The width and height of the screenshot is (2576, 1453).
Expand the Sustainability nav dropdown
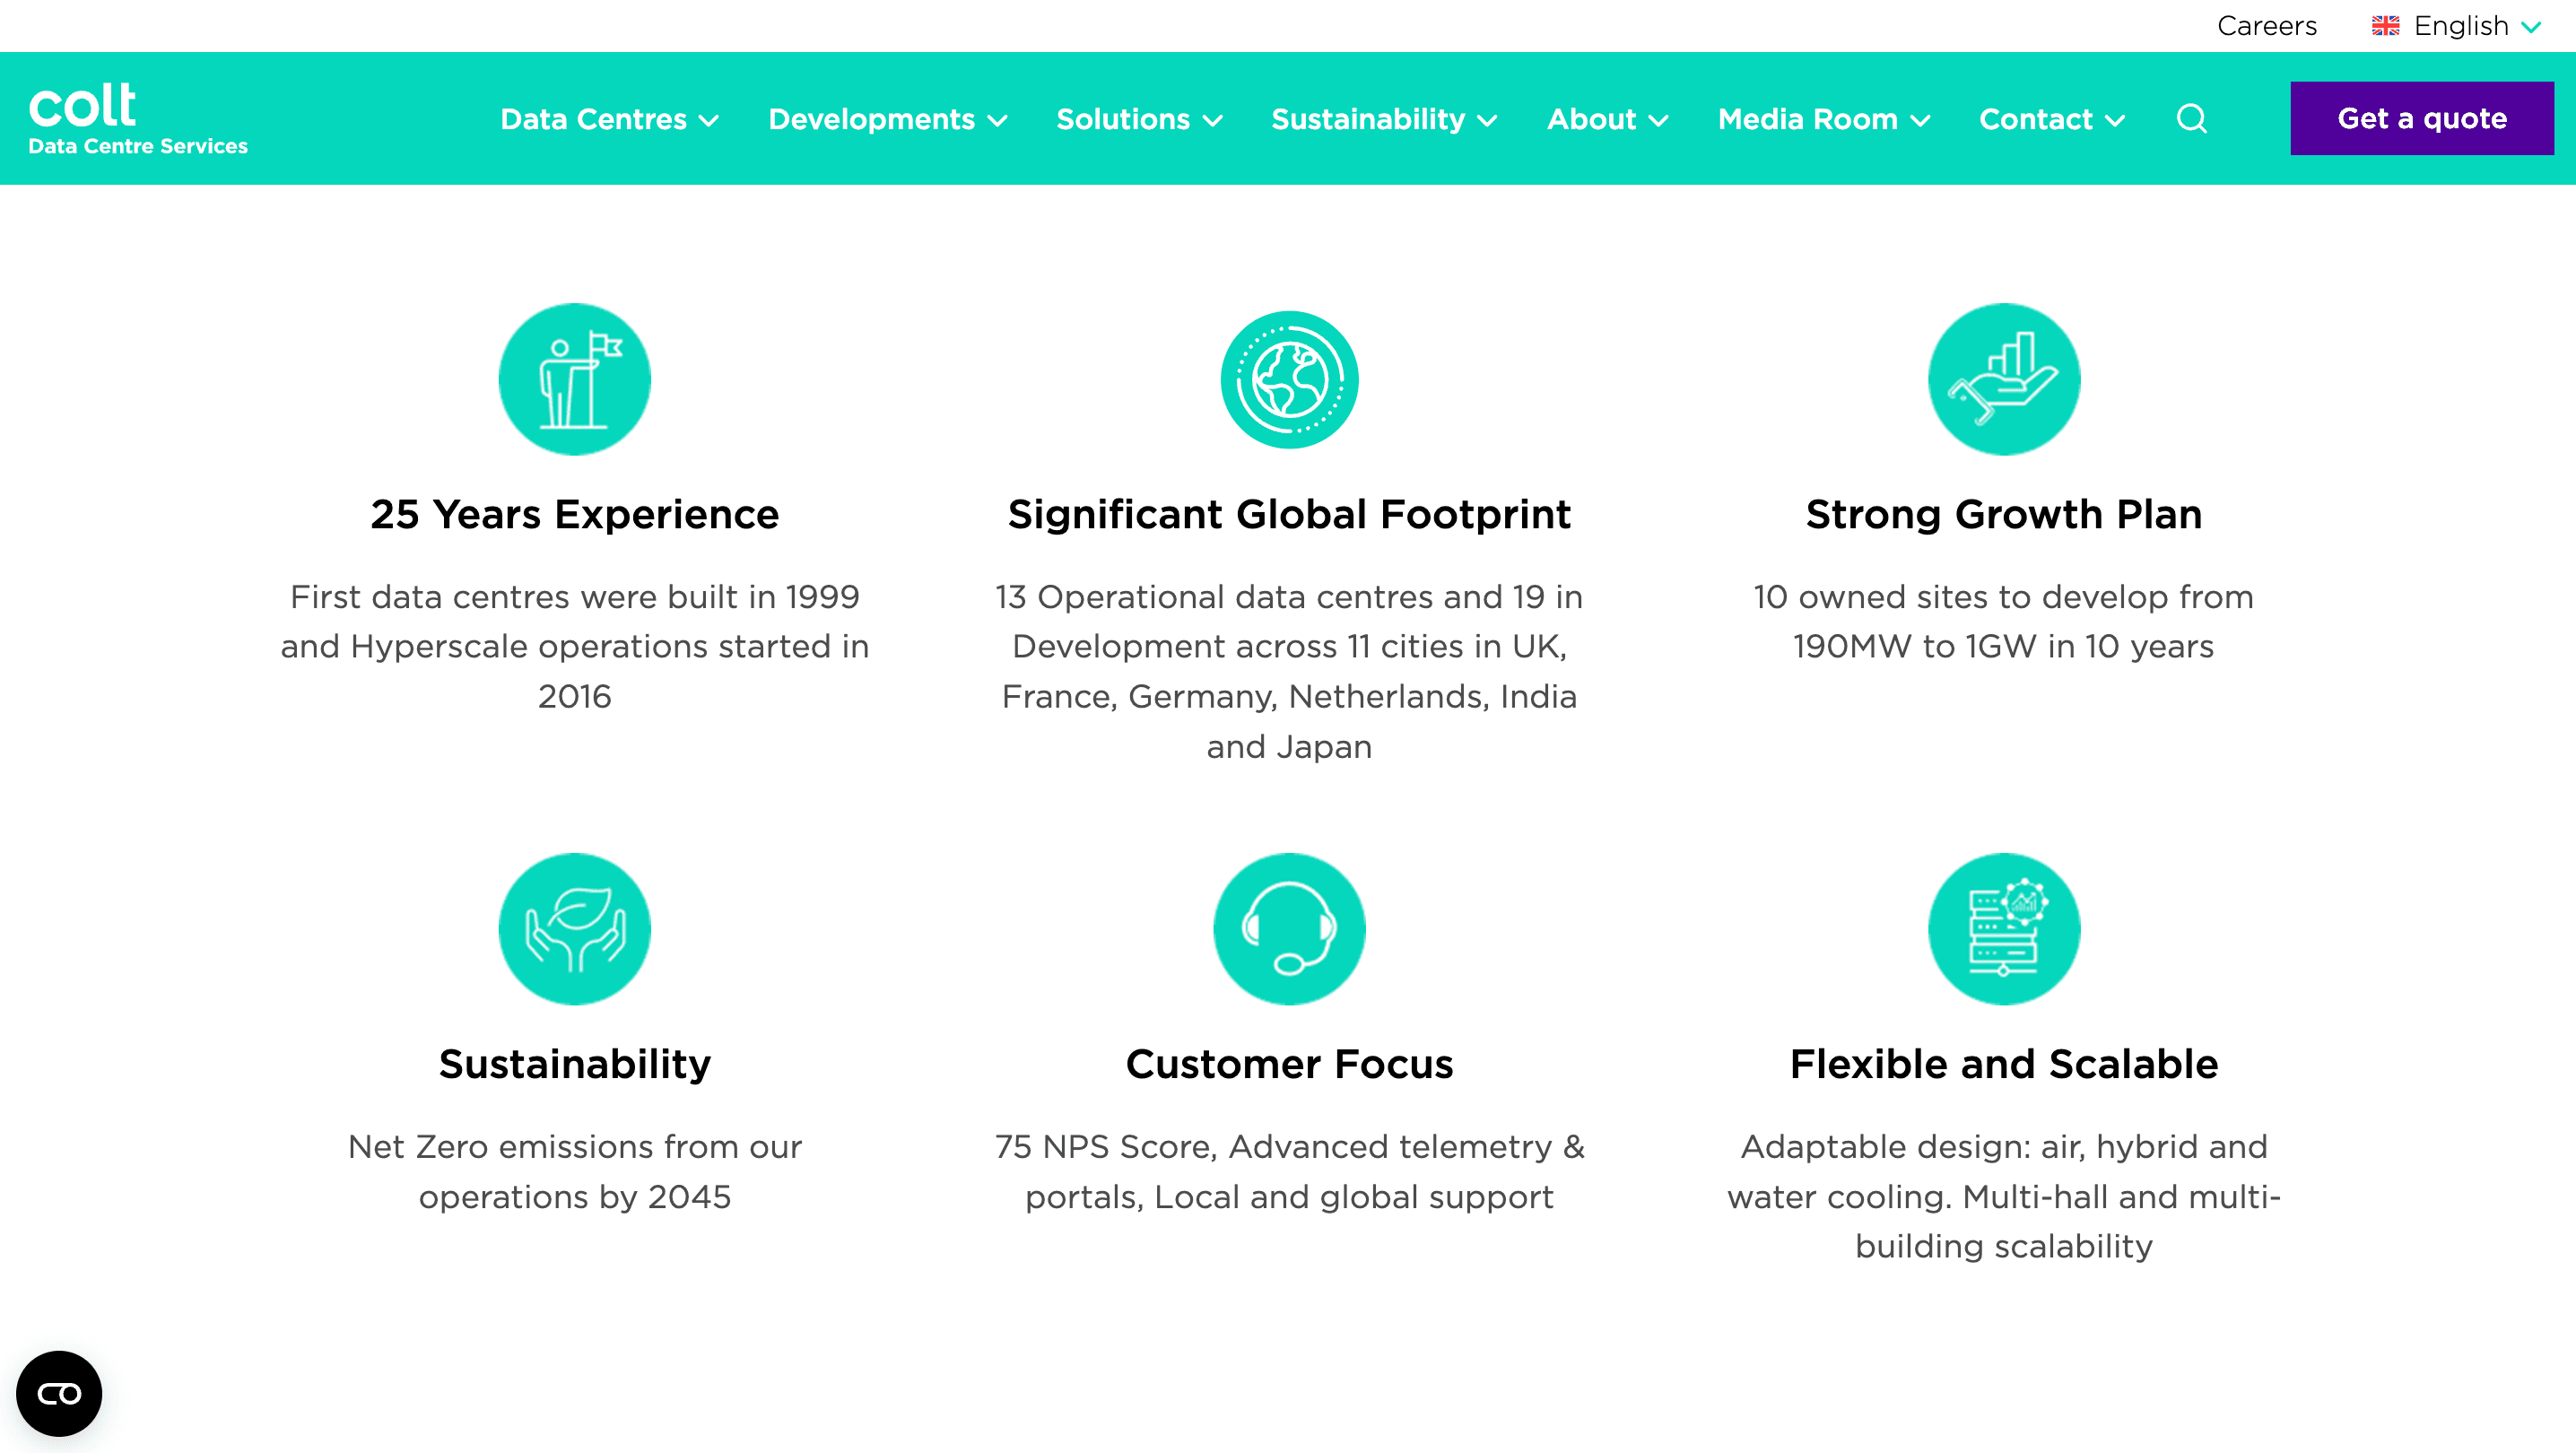[x=1384, y=119]
